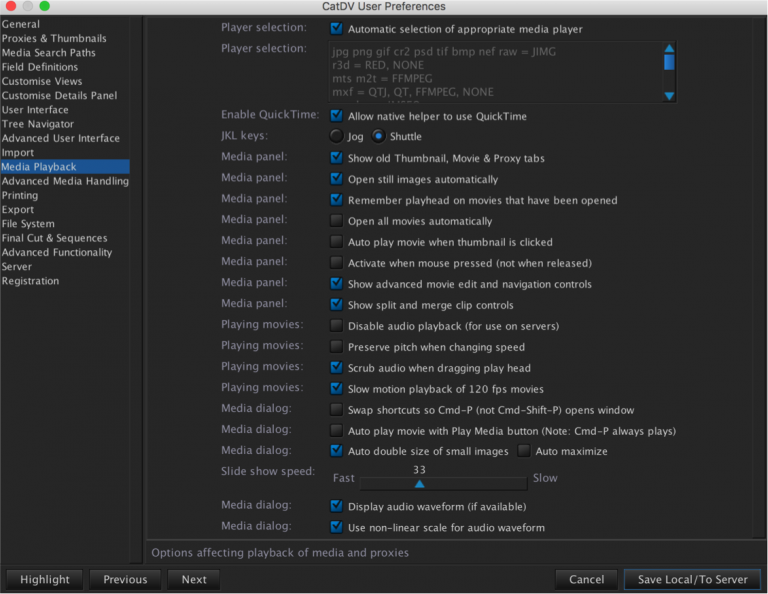Click the scroll down arrow in player selection list
This screenshot has width=768, height=594.
669,95
